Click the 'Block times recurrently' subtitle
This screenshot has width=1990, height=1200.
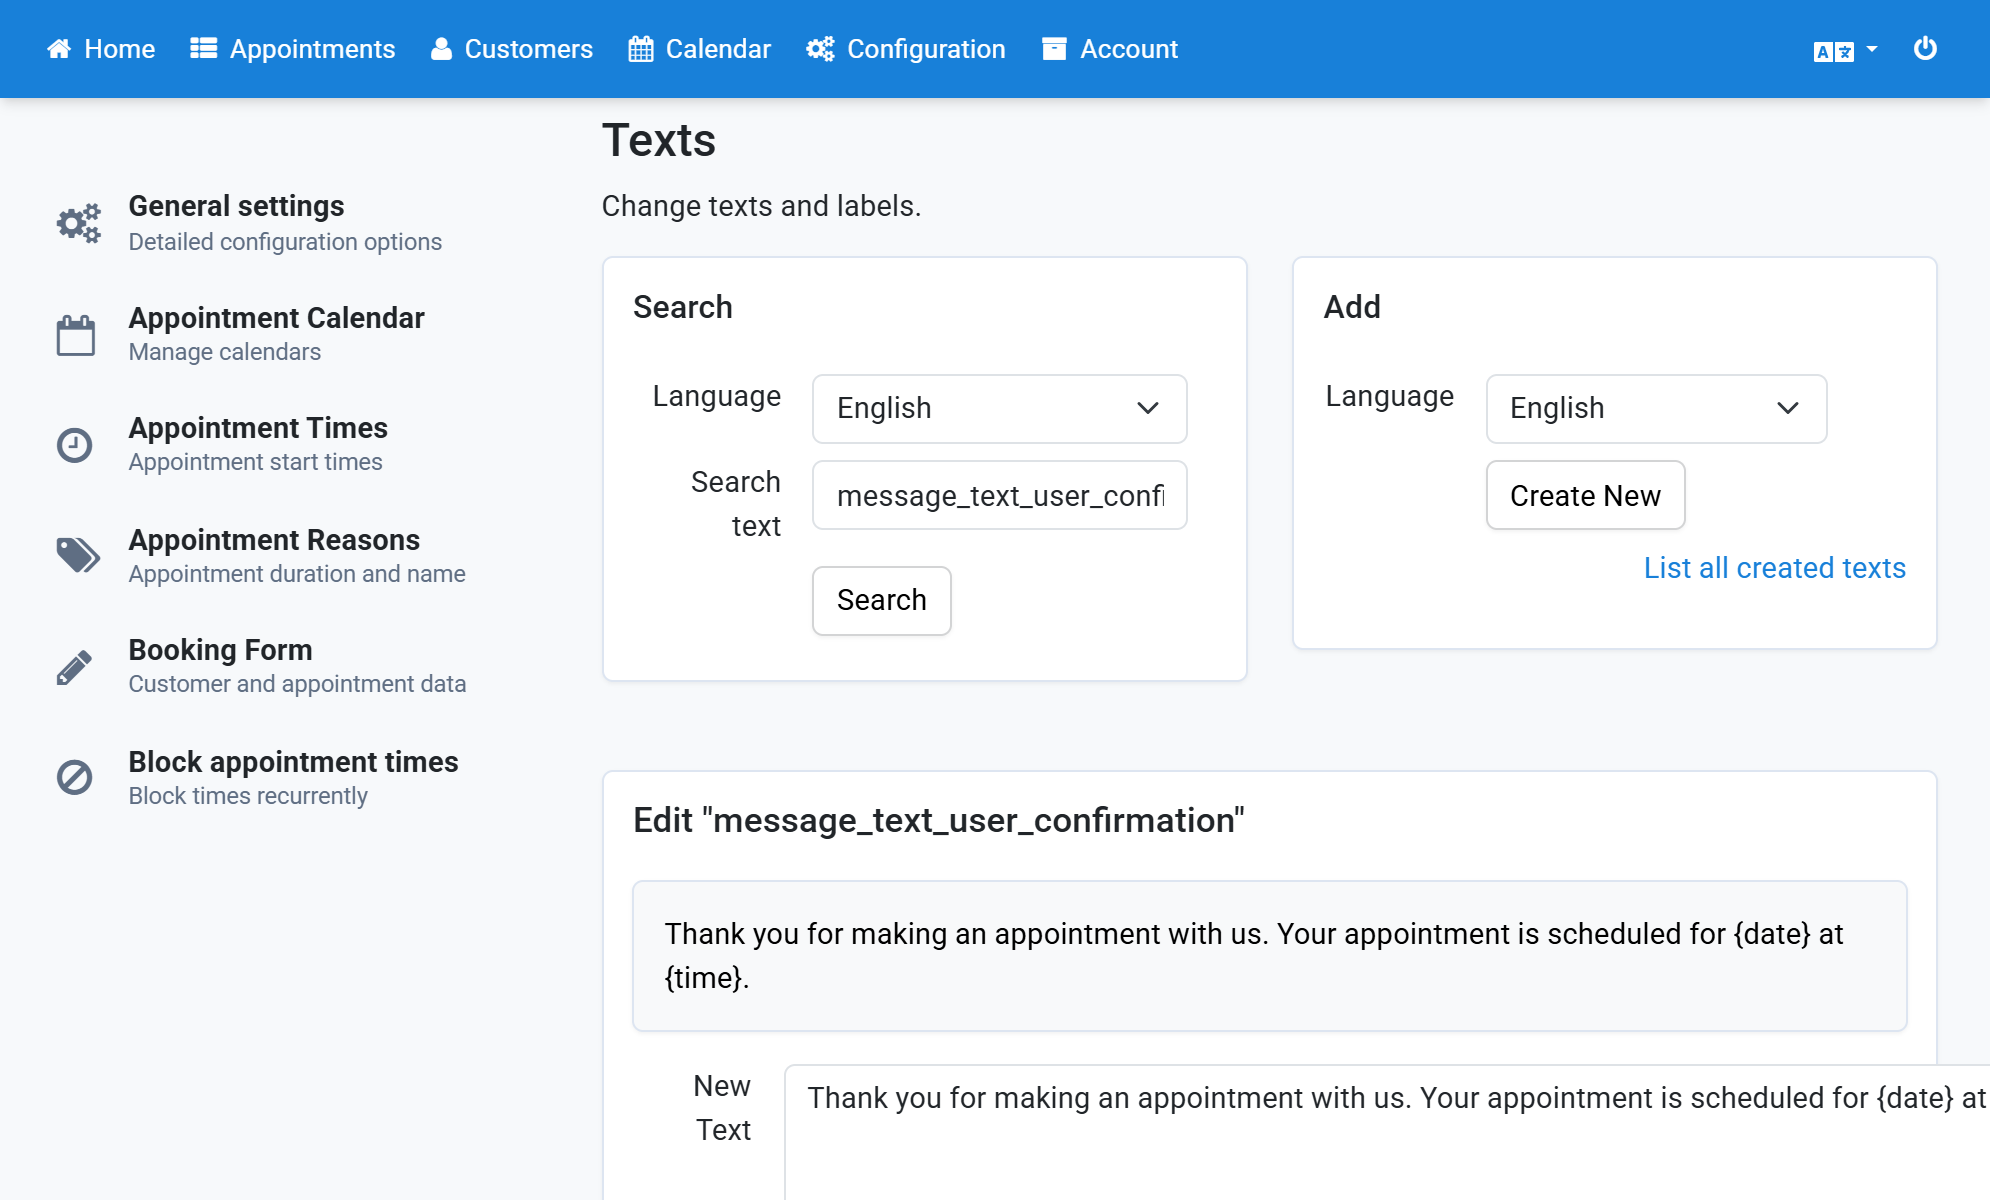[248, 796]
